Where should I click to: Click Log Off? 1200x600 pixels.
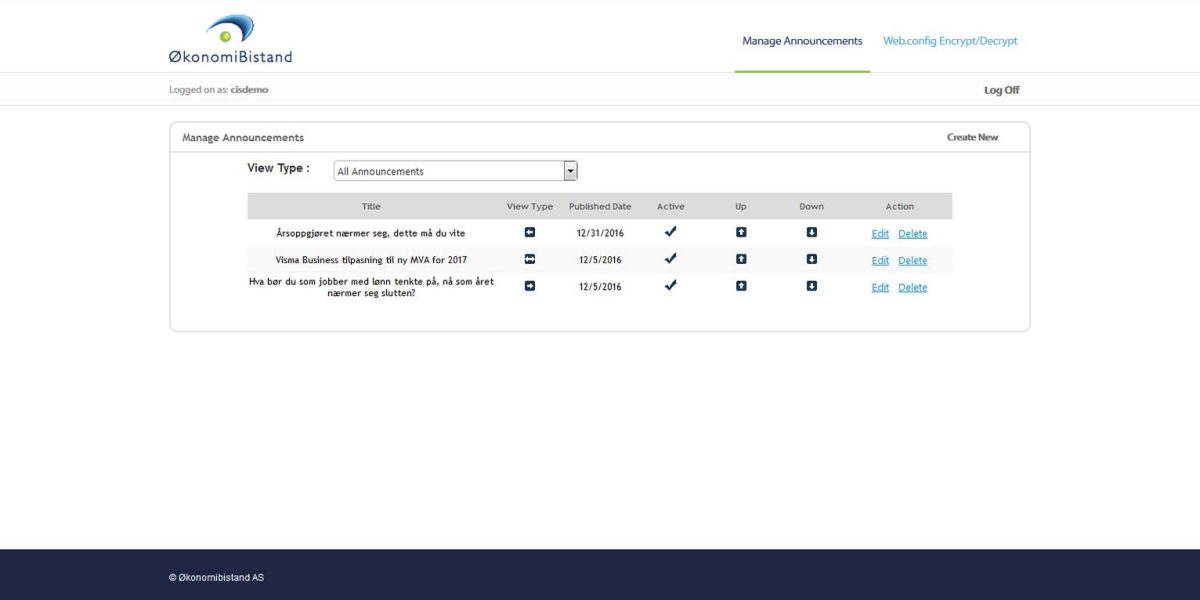(x=1001, y=89)
